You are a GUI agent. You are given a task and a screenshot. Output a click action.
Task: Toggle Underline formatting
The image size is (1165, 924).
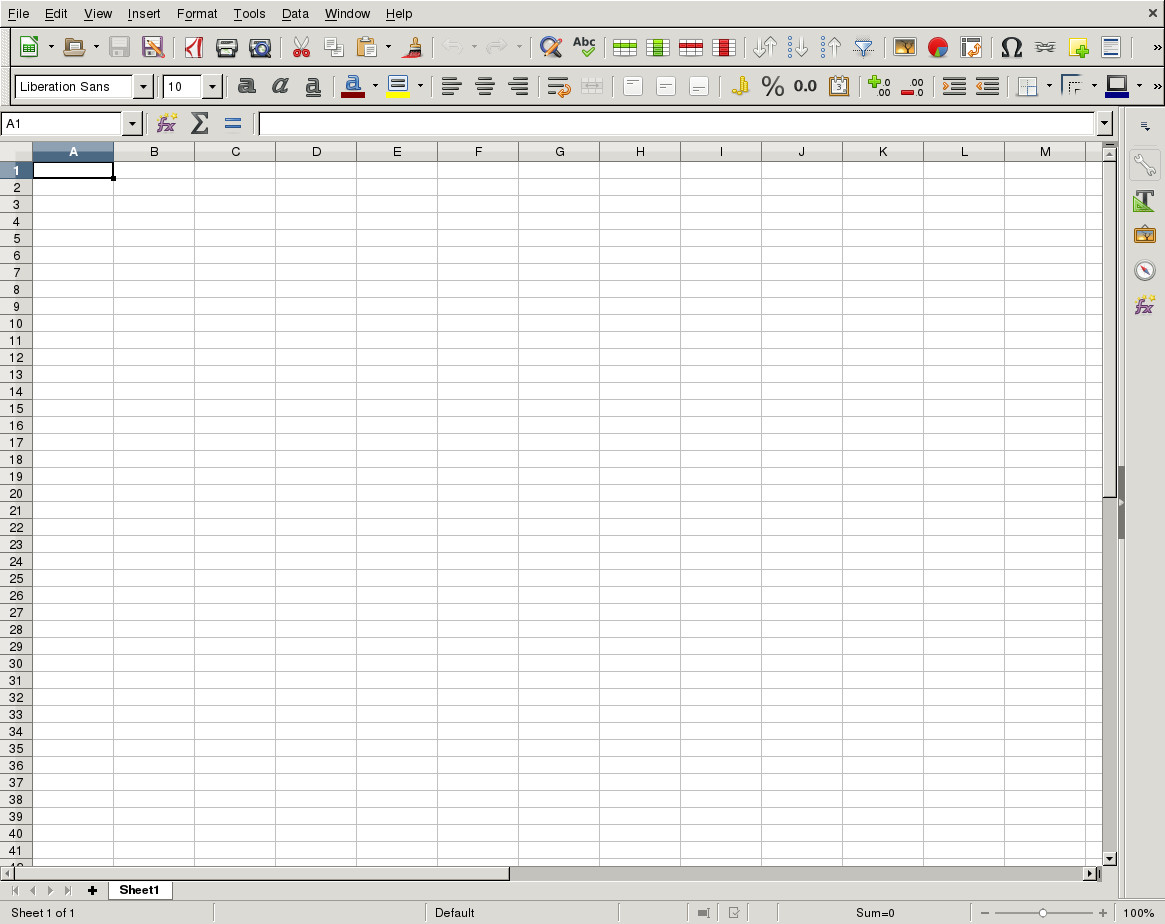point(313,86)
